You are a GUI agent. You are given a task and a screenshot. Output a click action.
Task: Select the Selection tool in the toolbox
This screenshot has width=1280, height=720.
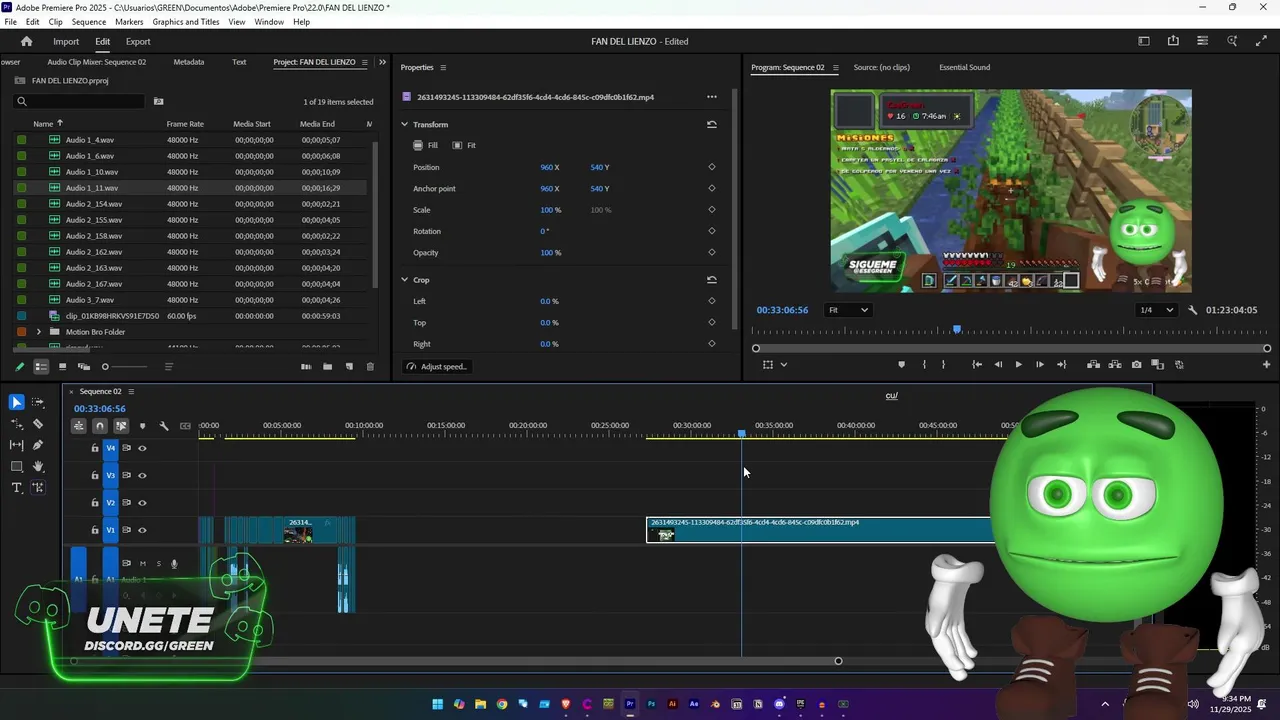17,402
